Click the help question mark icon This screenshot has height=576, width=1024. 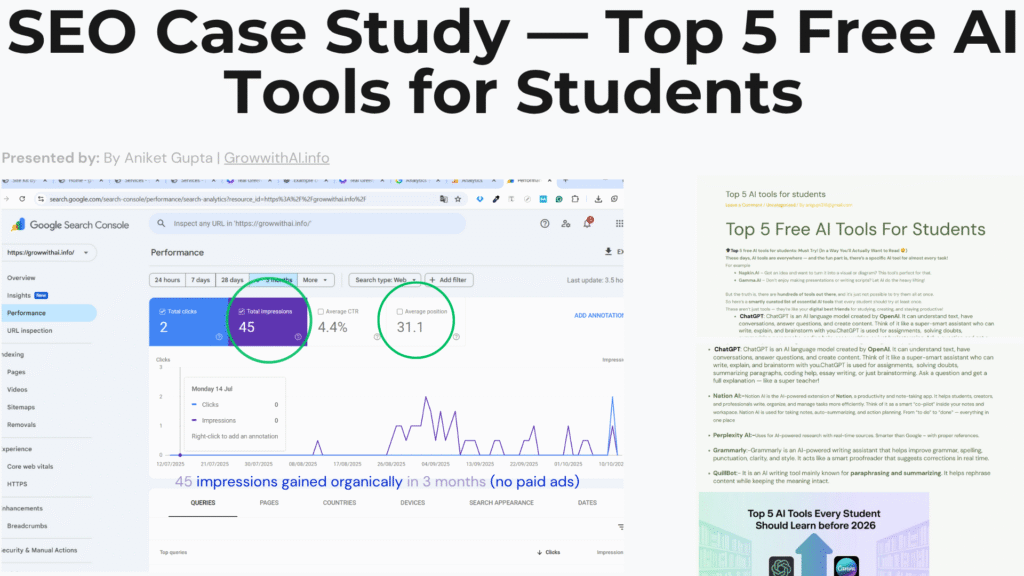(x=545, y=224)
